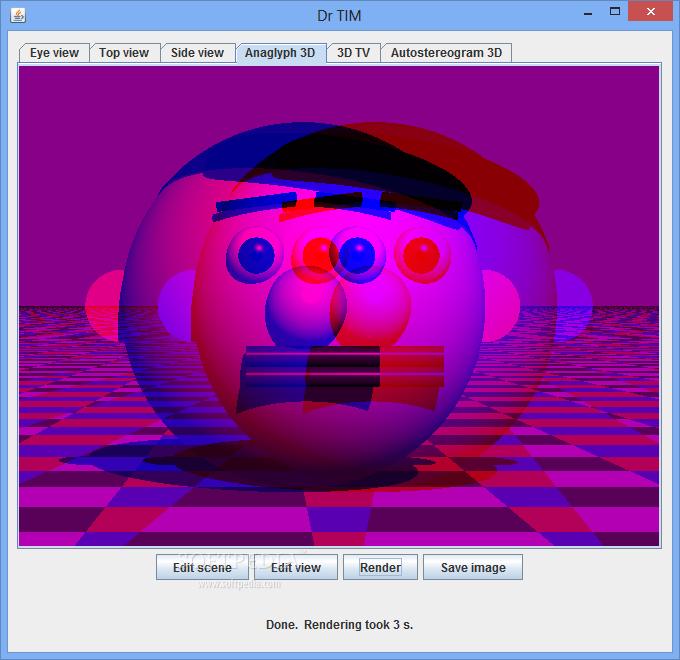
Task: Click the rendered anaglyph image of the head
Action: 339,306
